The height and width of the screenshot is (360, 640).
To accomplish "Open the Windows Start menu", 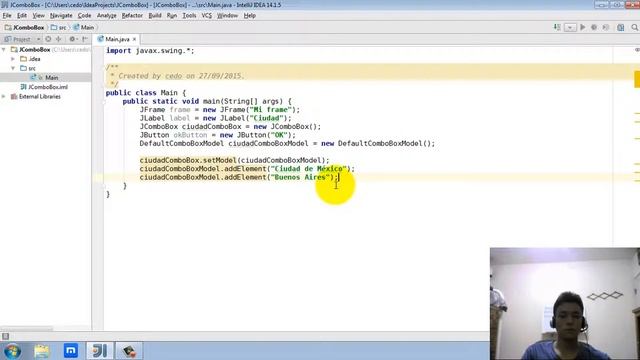I will 12,351.
